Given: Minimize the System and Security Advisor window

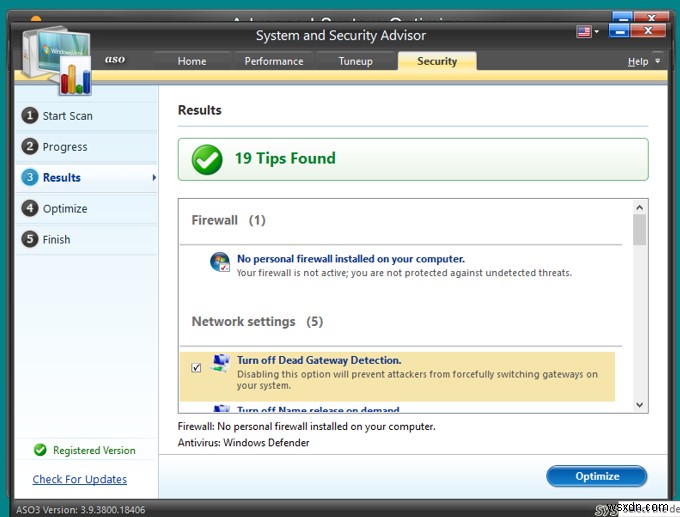Looking at the screenshot, I should pyautogui.click(x=619, y=31).
